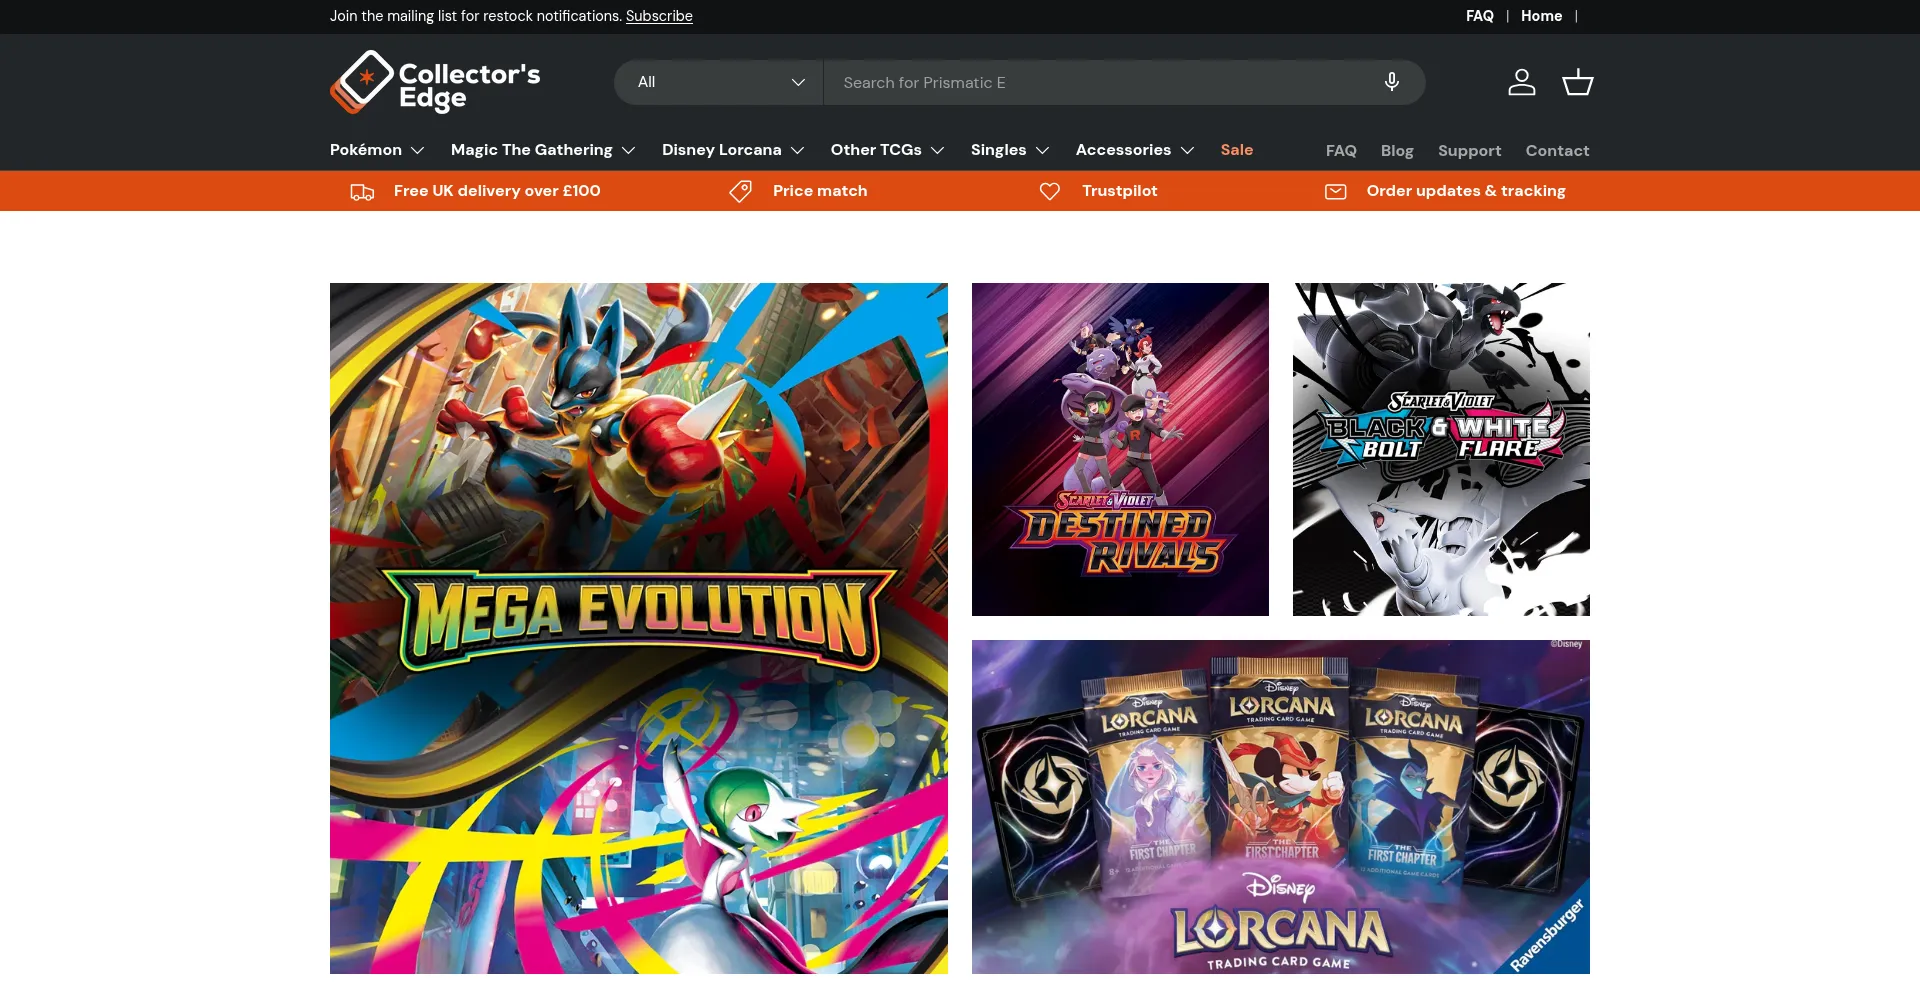Expand the Pokémon menu
1920x993 pixels.
(377, 150)
